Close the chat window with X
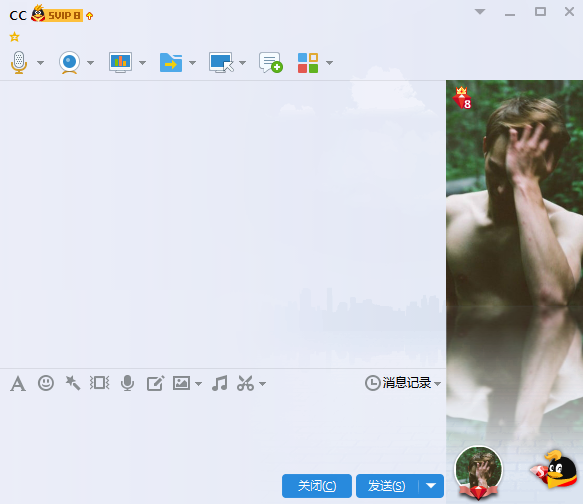Screen dimensions: 583x504 pos(569,12)
